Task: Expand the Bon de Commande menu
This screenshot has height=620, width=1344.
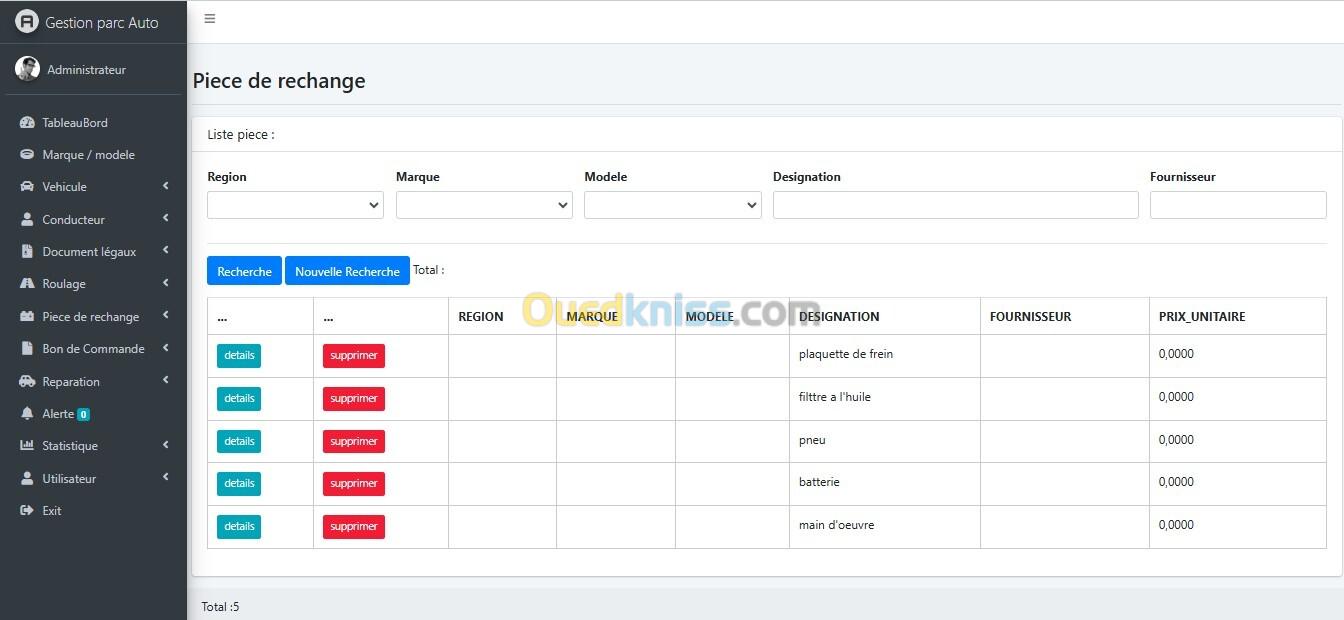Action: 93,349
